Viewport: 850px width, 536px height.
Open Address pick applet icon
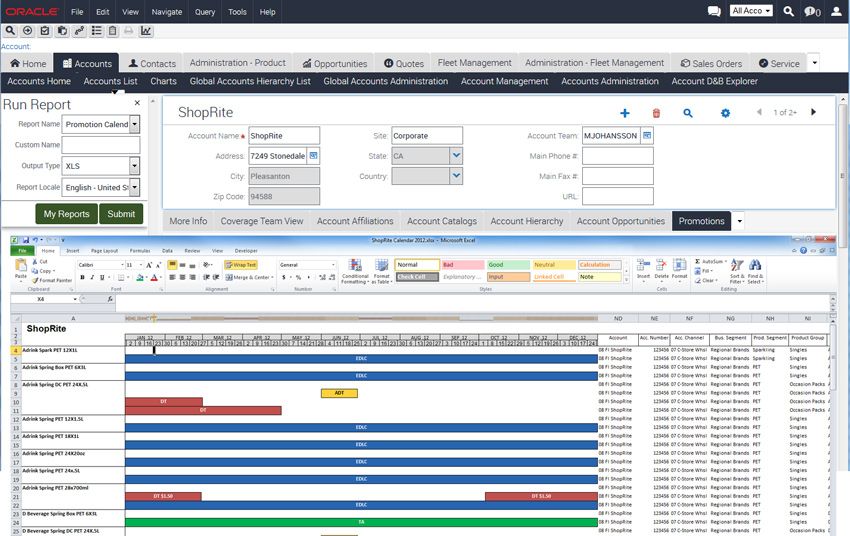[x=313, y=156]
